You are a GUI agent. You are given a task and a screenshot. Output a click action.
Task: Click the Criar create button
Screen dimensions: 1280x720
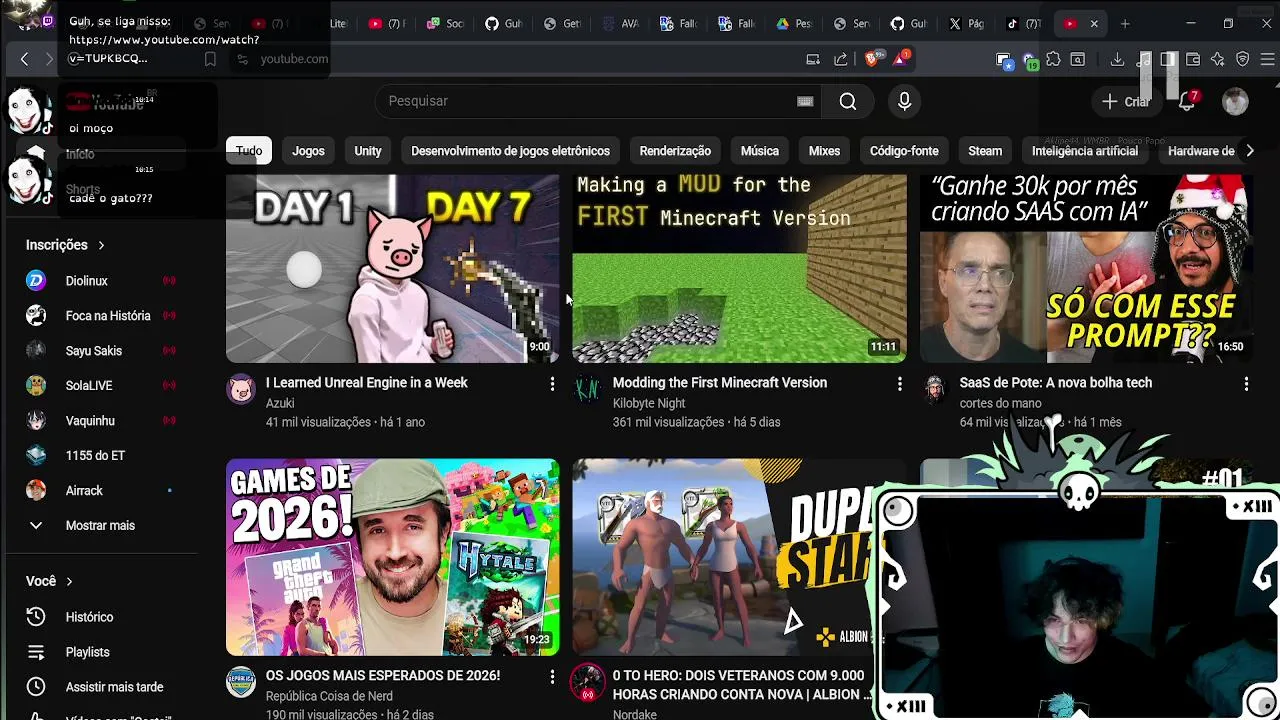[x=1125, y=101]
